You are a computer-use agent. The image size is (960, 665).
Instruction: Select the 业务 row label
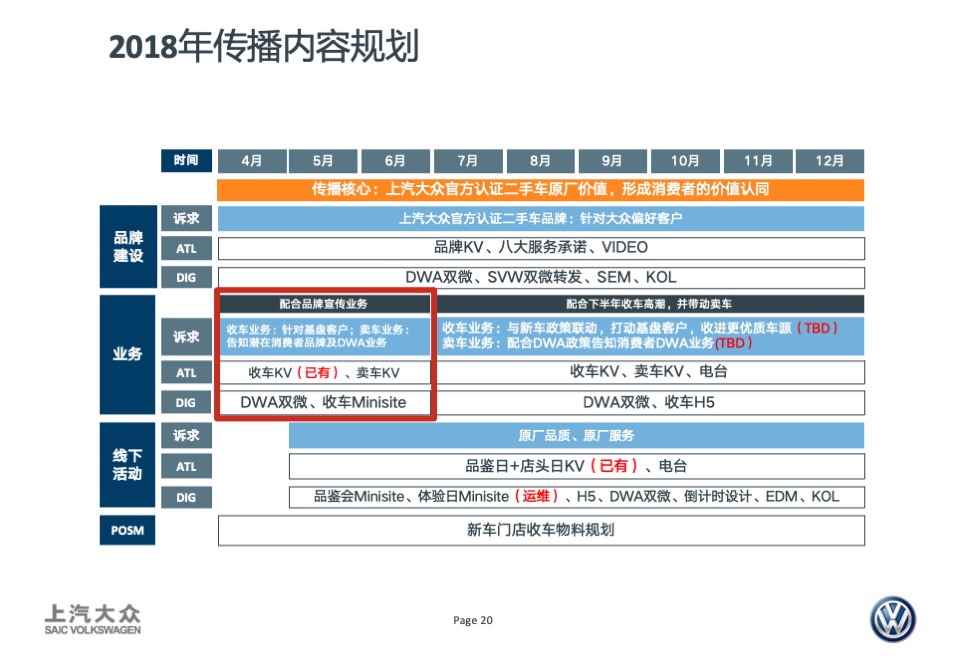point(127,353)
